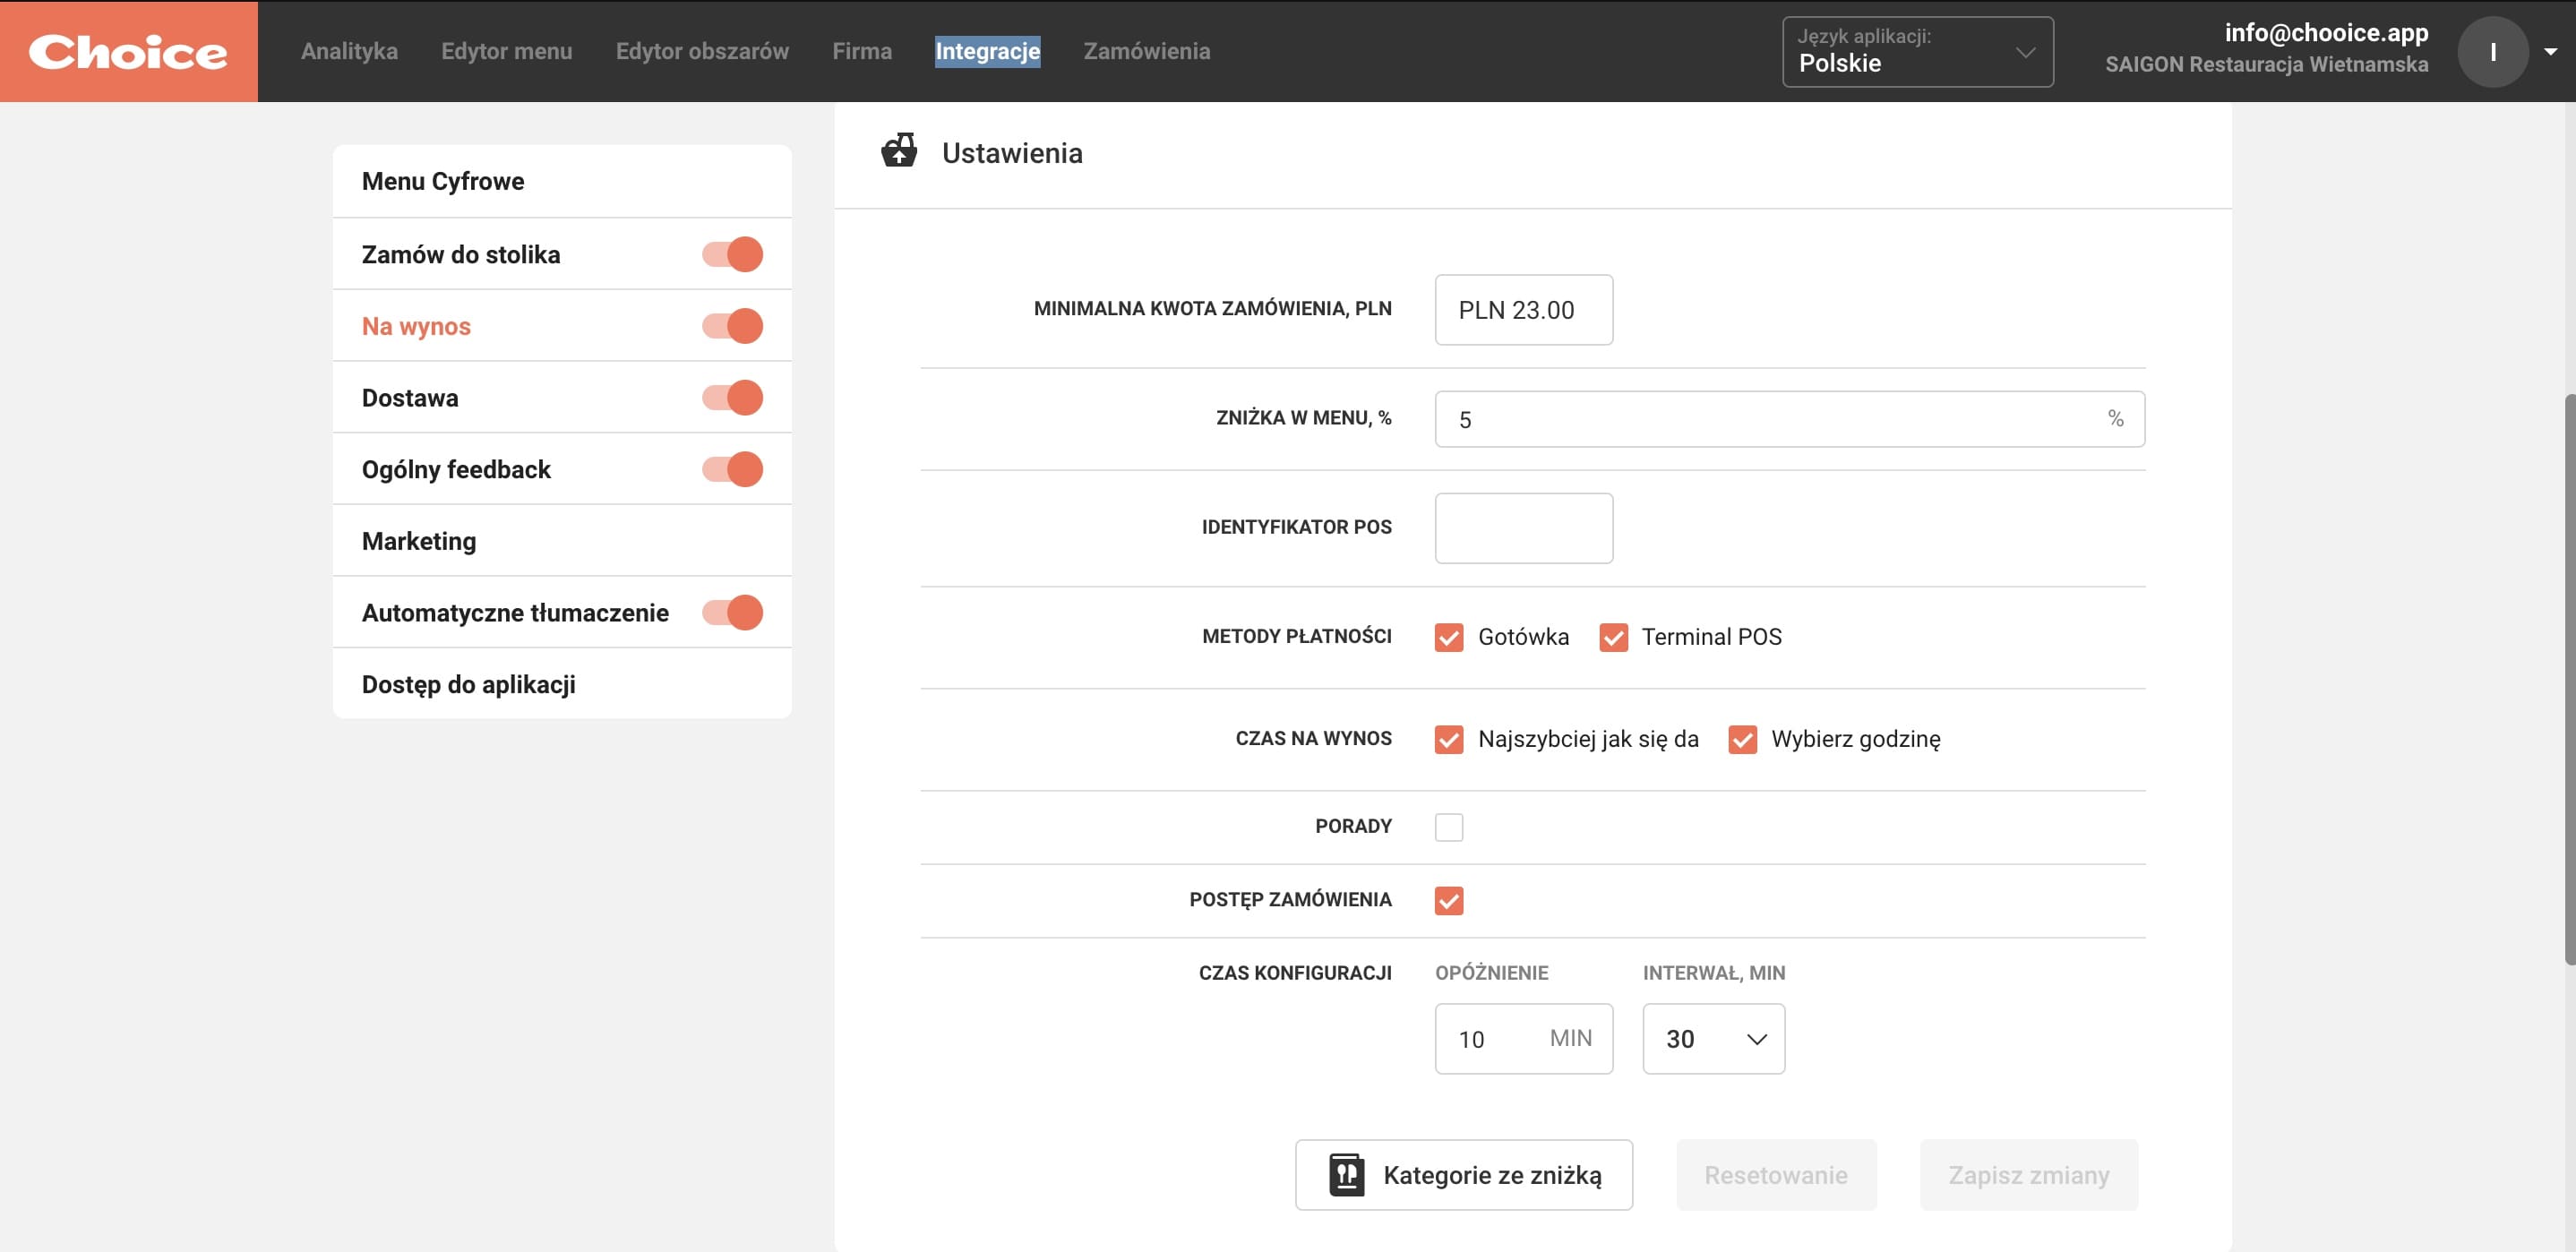Click the Zniżka w menu field
Viewport: 2576px width, 1252px height.
click(x=1789, y=419)
